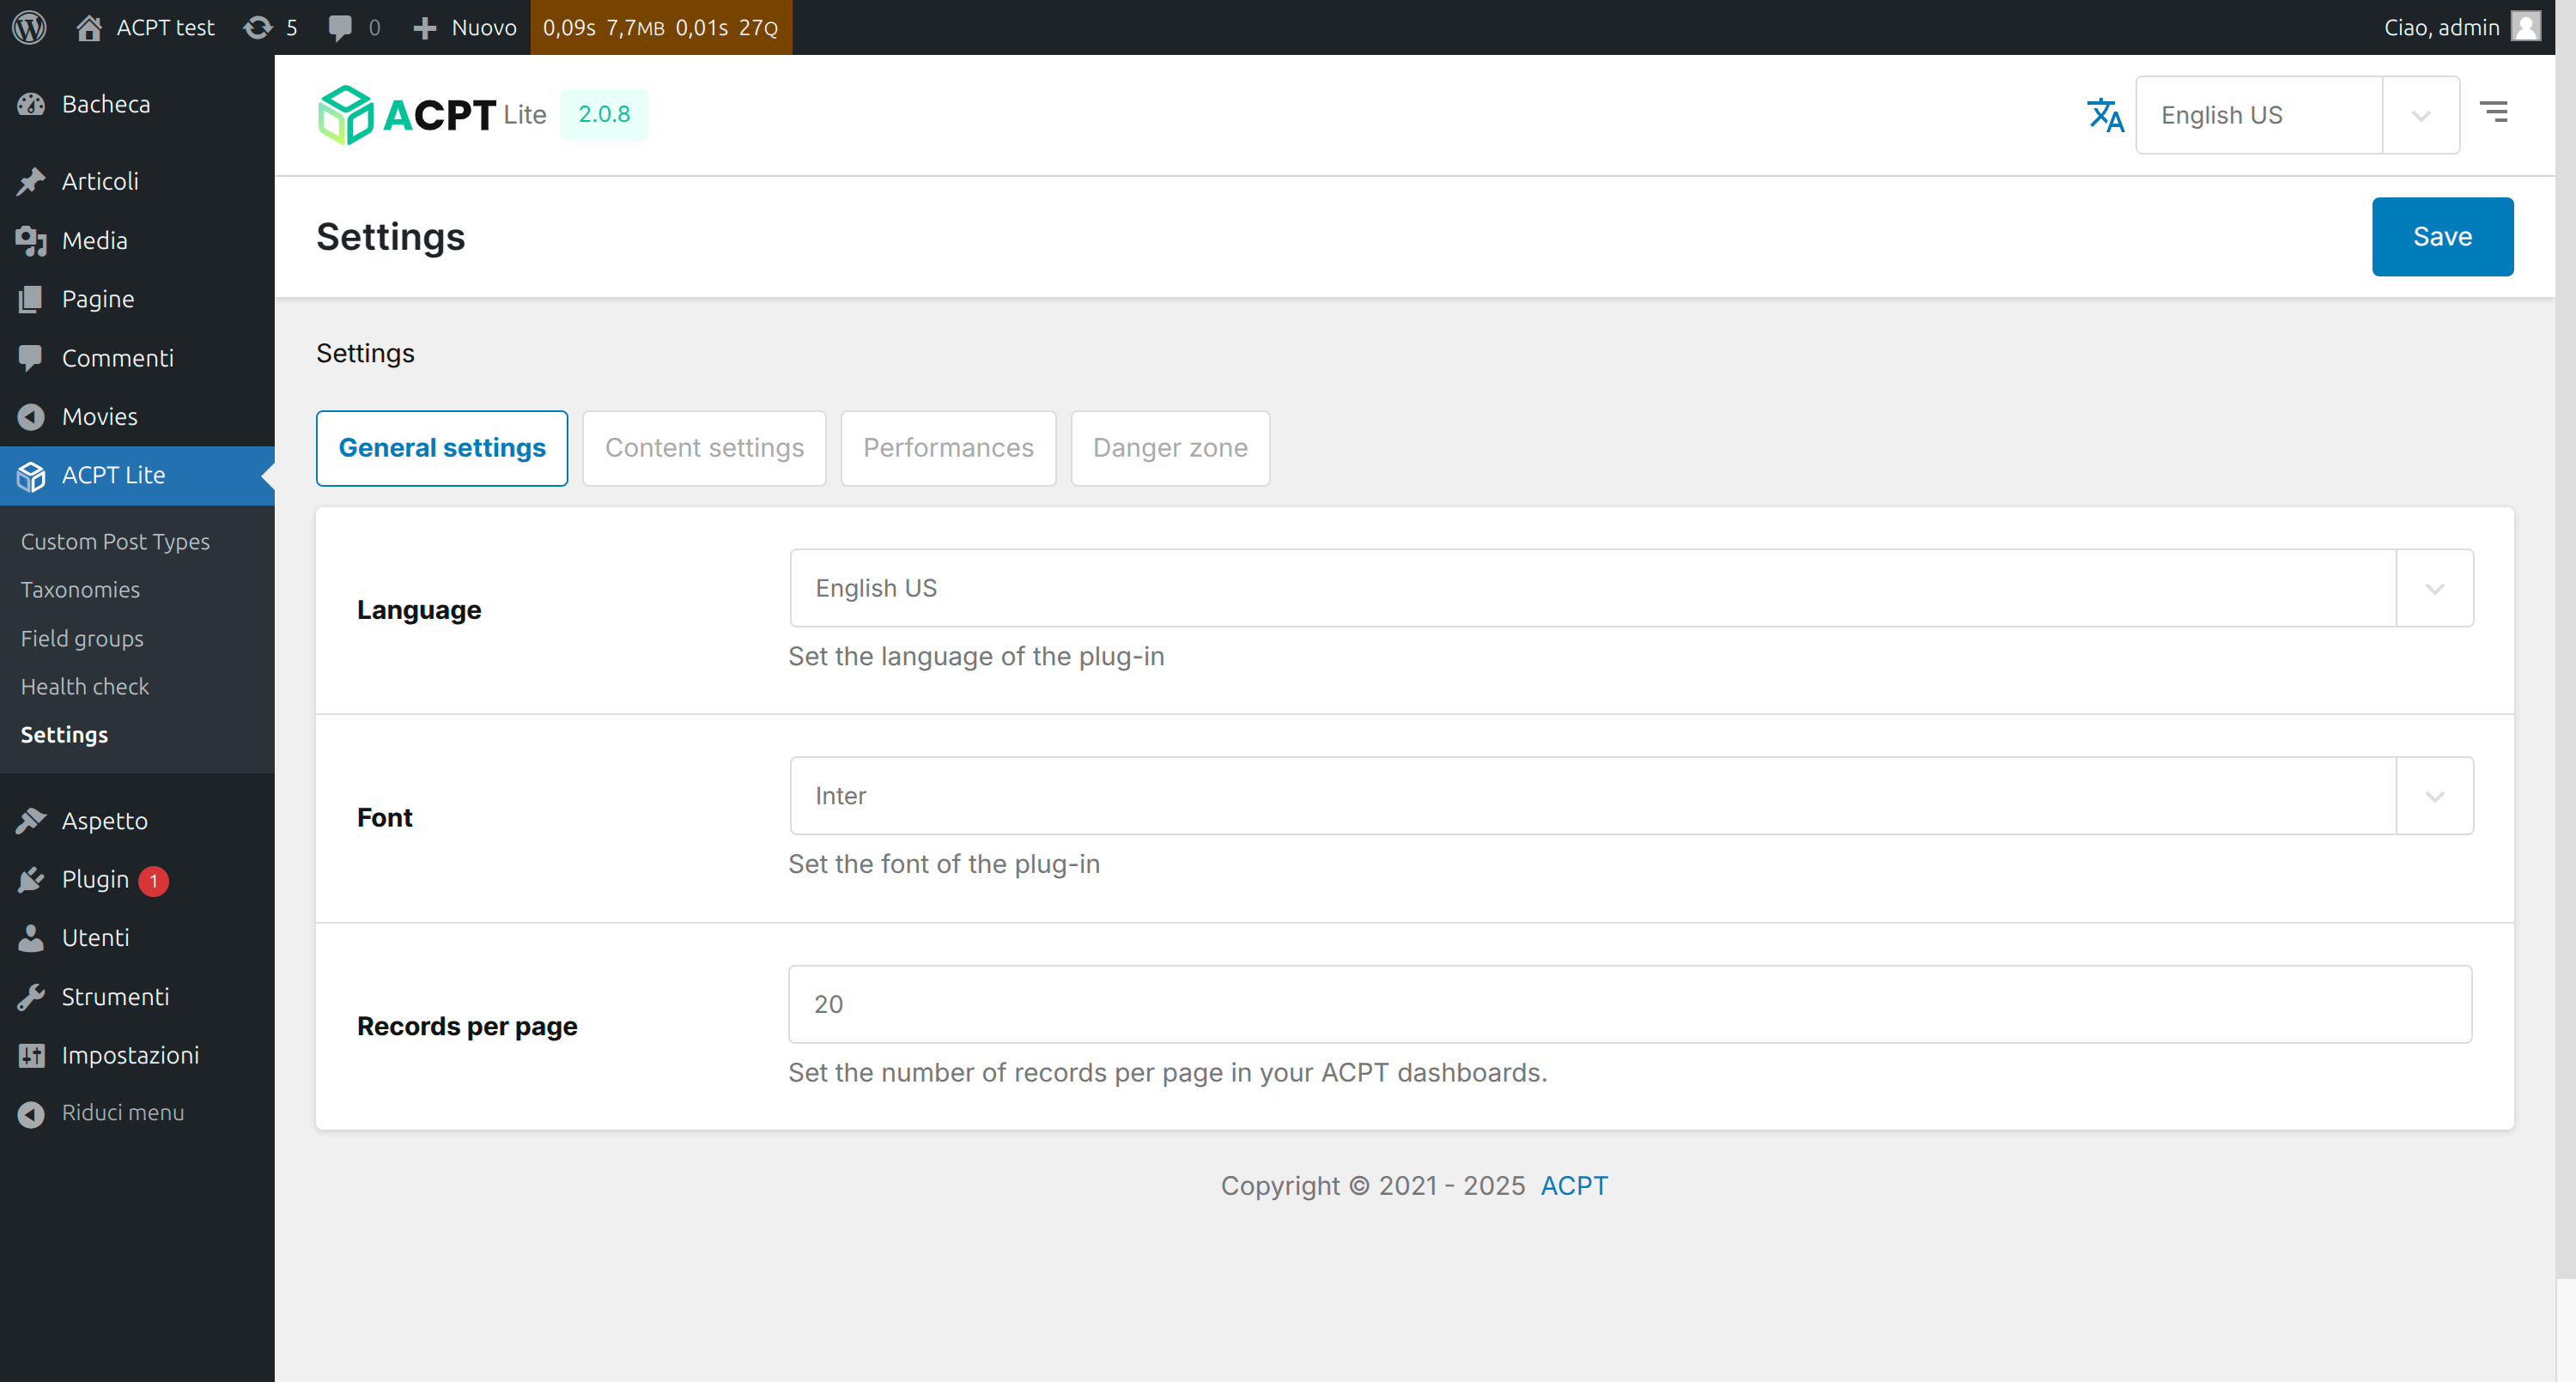Open Custom Post Types submenu item
This screenshot has width=2576, height=1382.
(115, 541)
